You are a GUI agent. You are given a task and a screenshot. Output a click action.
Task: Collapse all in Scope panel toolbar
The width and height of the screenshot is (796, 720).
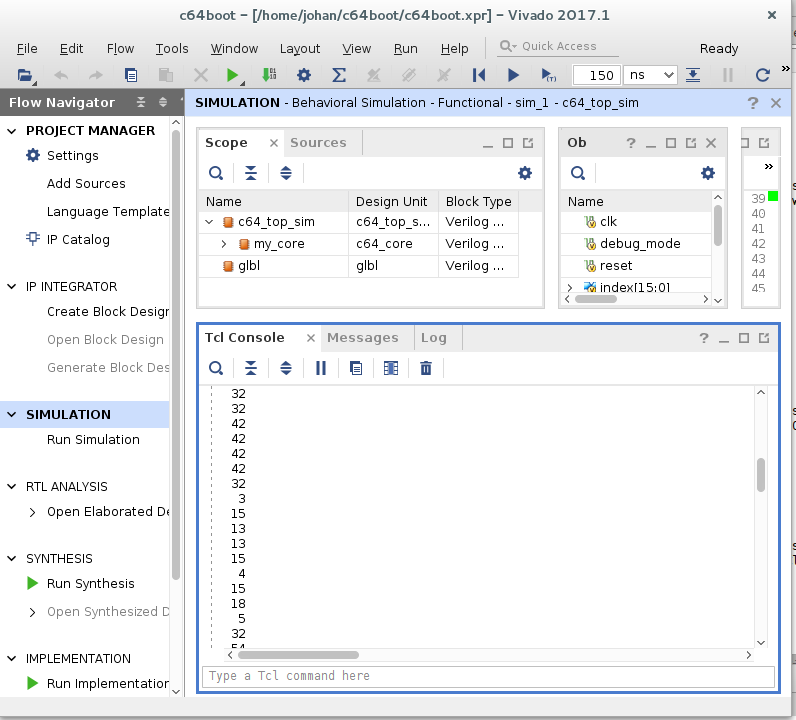251,173
